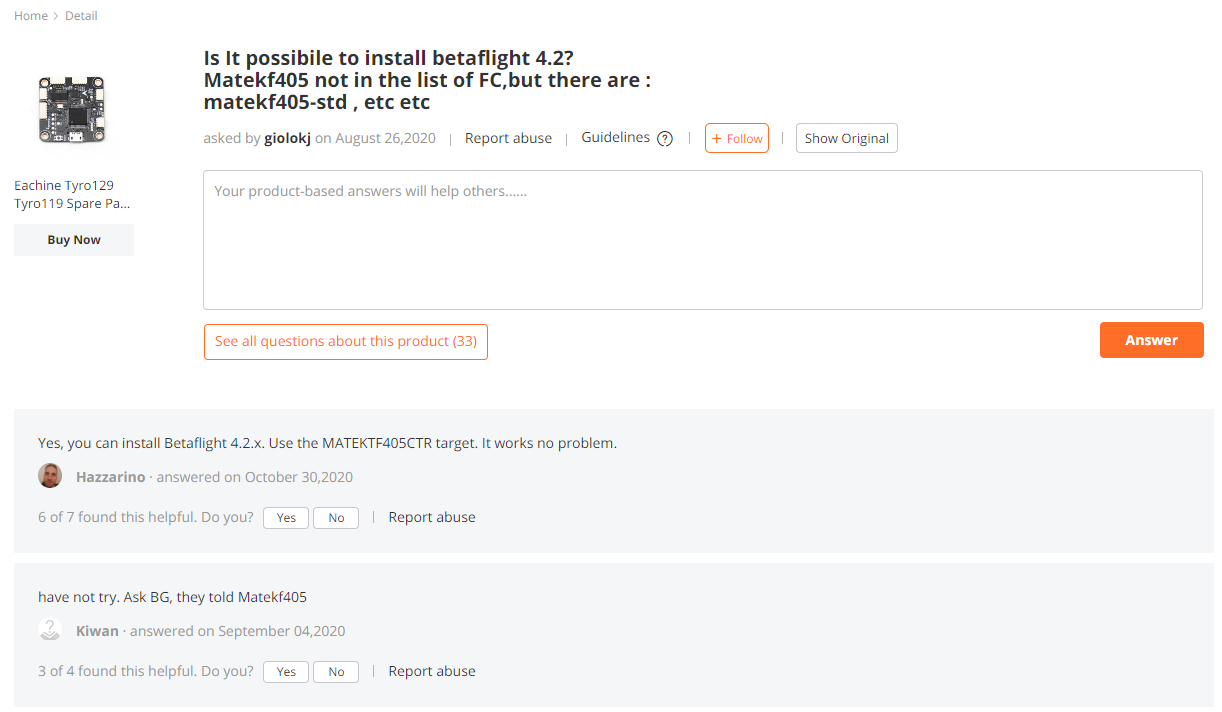This screenshot has height=712, width=1222.
Task: Vote Yes on Kiwan's answer
Action: (x=285, y=671)
